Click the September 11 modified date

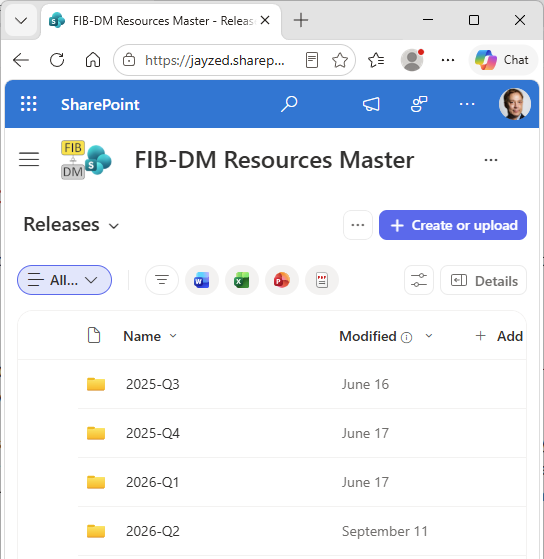pos(385,531)
